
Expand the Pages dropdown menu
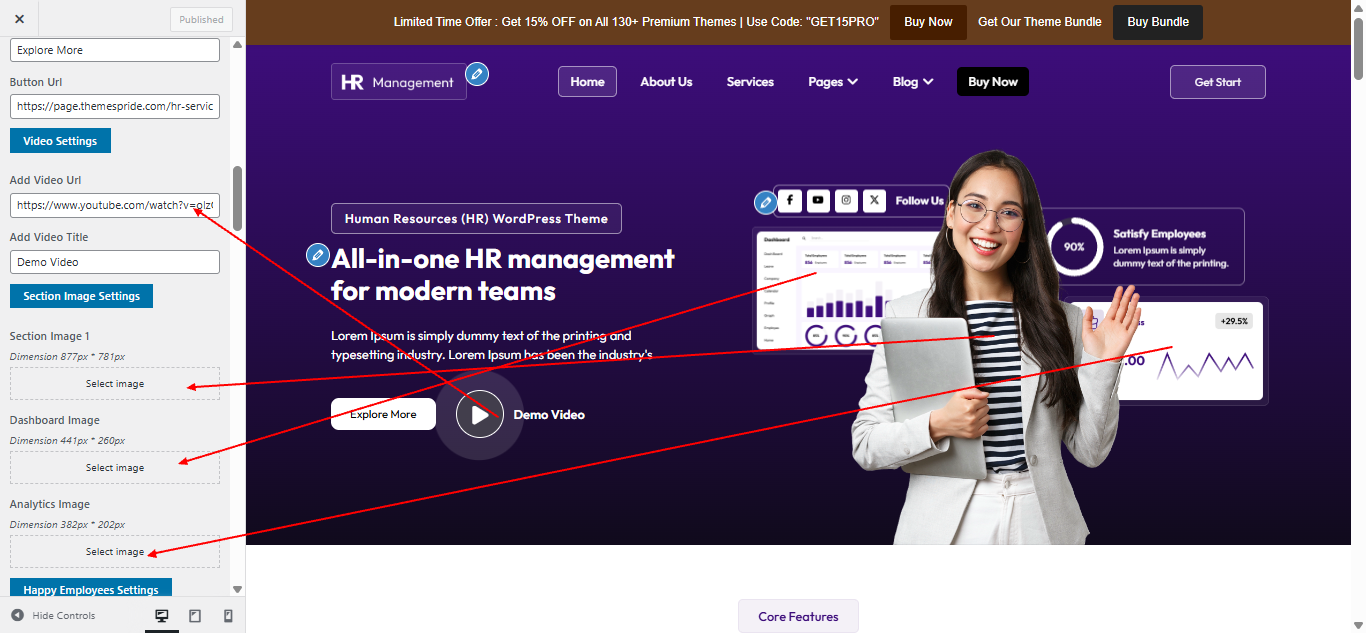pyautogui.click(x=833, y=82)
